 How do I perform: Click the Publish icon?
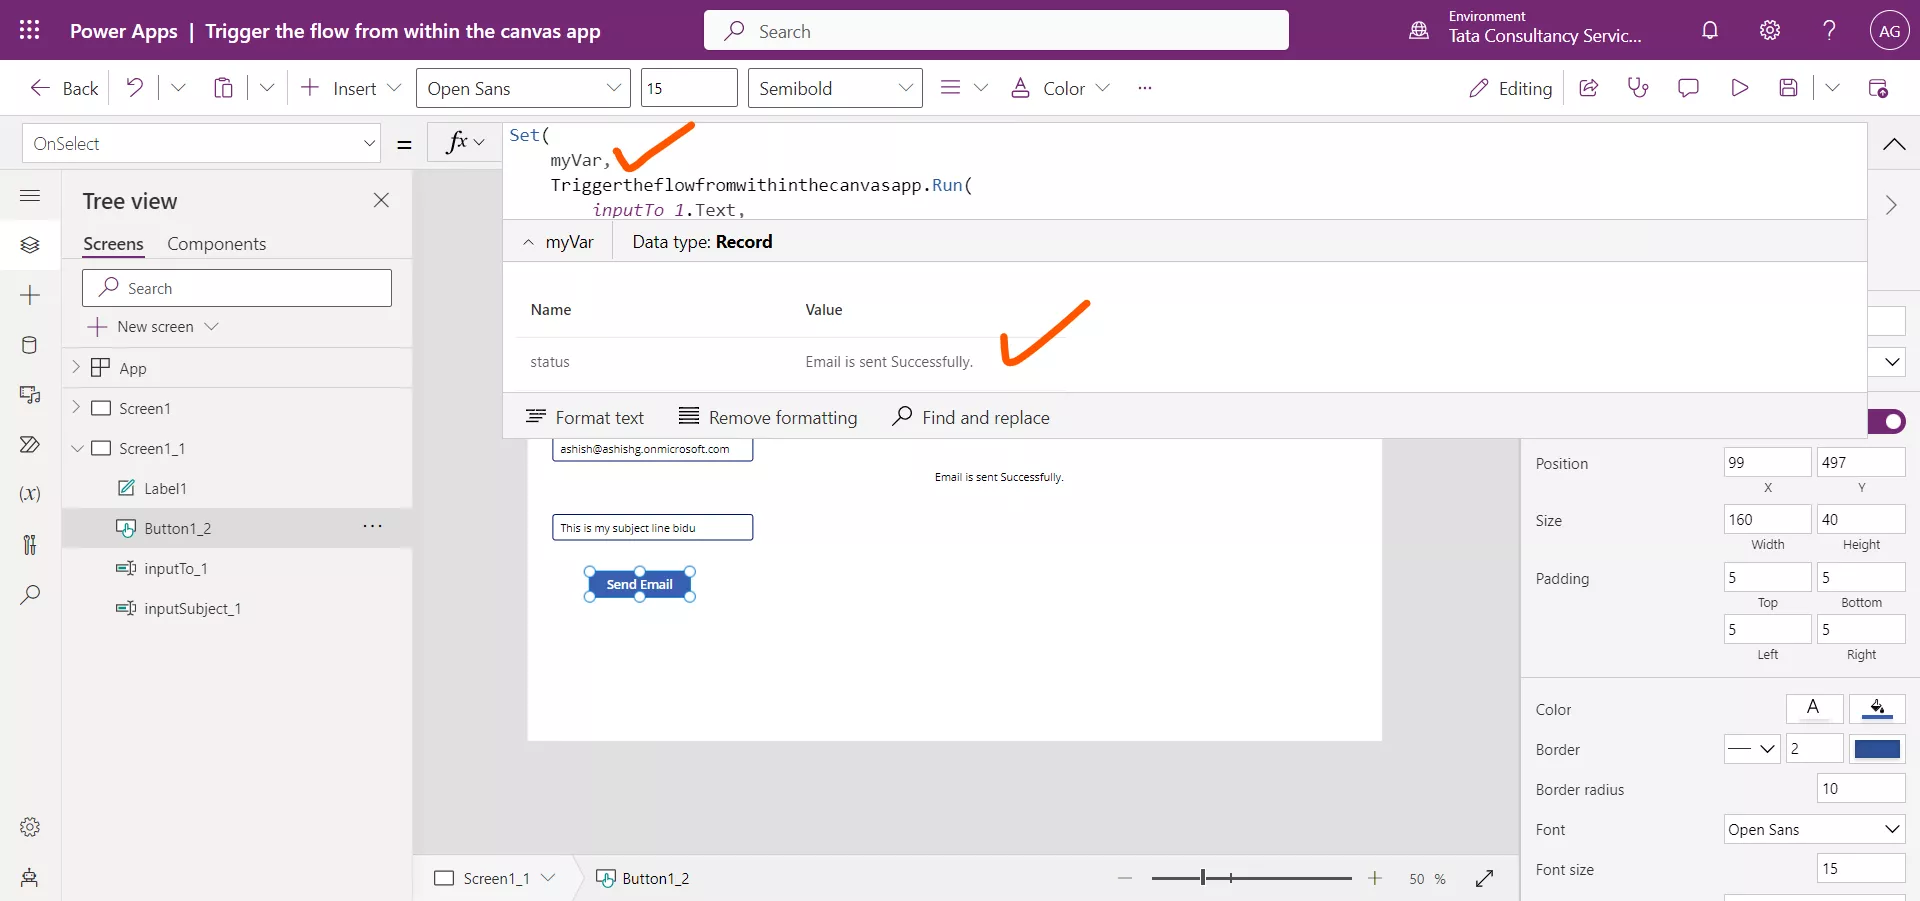(1878, 88)
